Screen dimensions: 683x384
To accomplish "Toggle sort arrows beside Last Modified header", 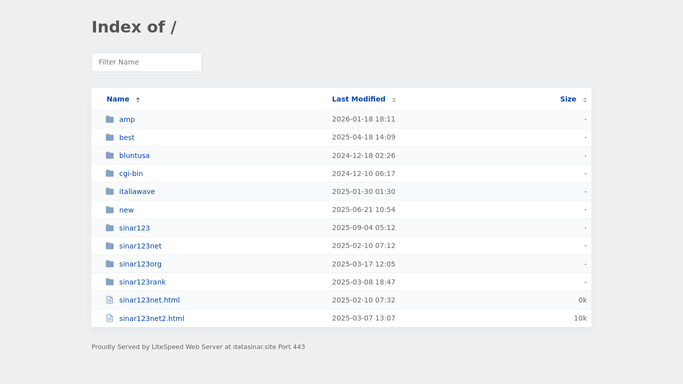I will coord(394,100).
